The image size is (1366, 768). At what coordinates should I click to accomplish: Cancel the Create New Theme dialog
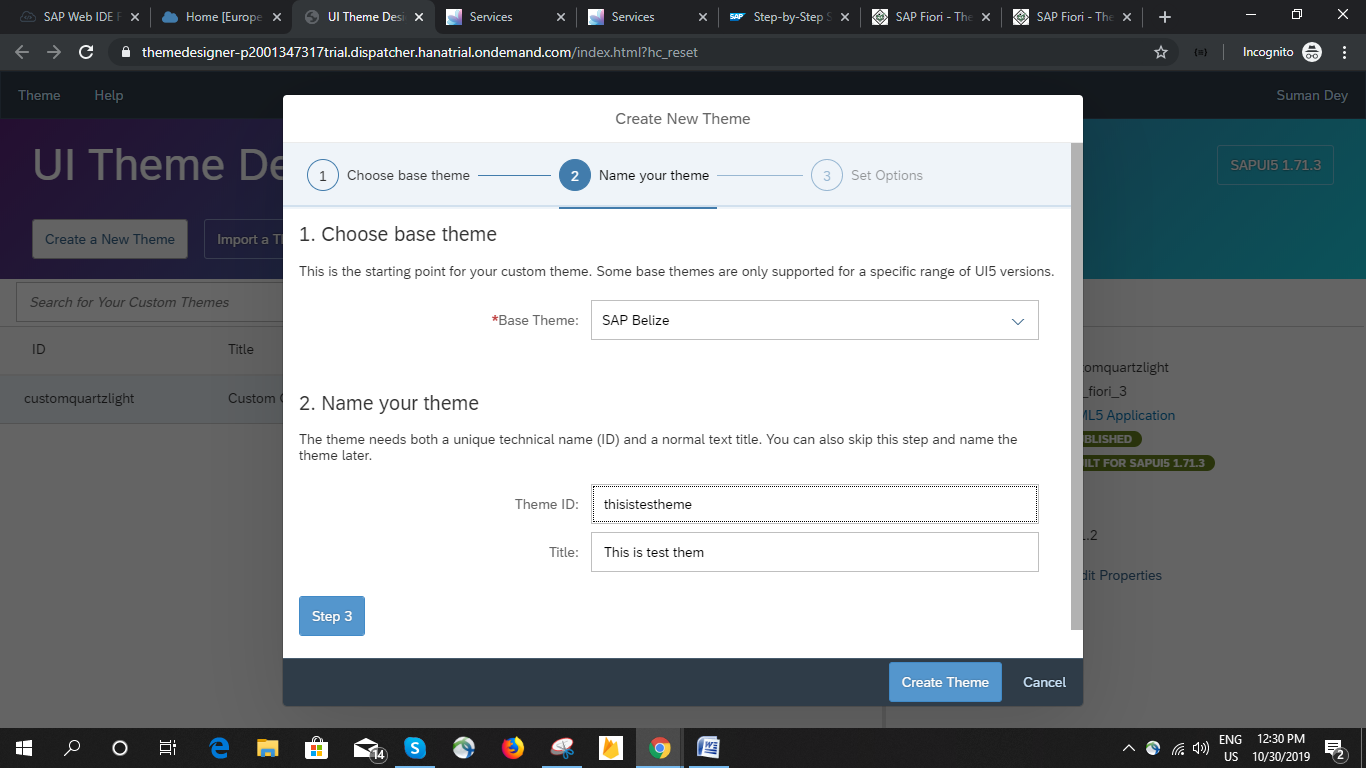click(1044, 682)
